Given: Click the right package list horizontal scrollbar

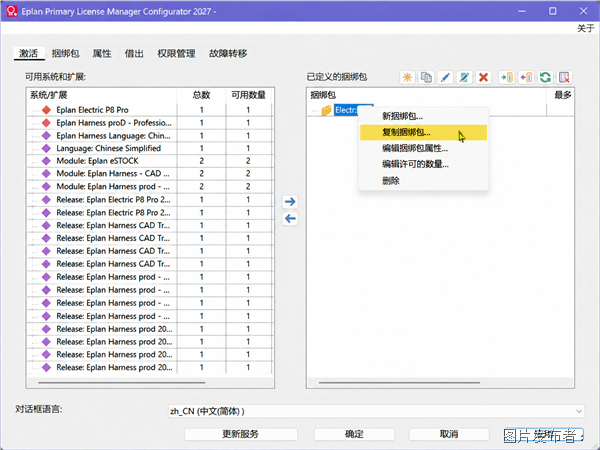Looking at the screenshot, I should point(399,382).
